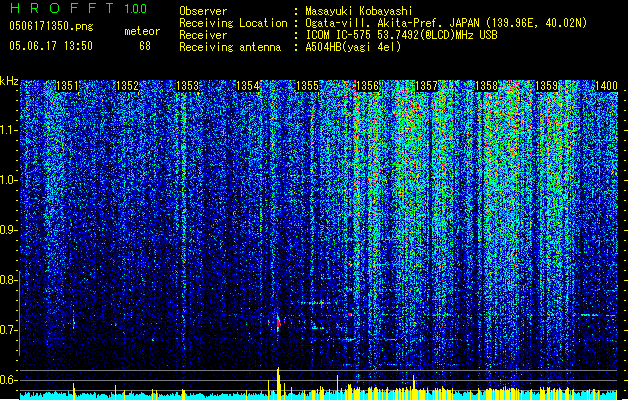This screenshot has width=629, height=400.
Task: Click the 1400 time marker
Action: (606, 86)
